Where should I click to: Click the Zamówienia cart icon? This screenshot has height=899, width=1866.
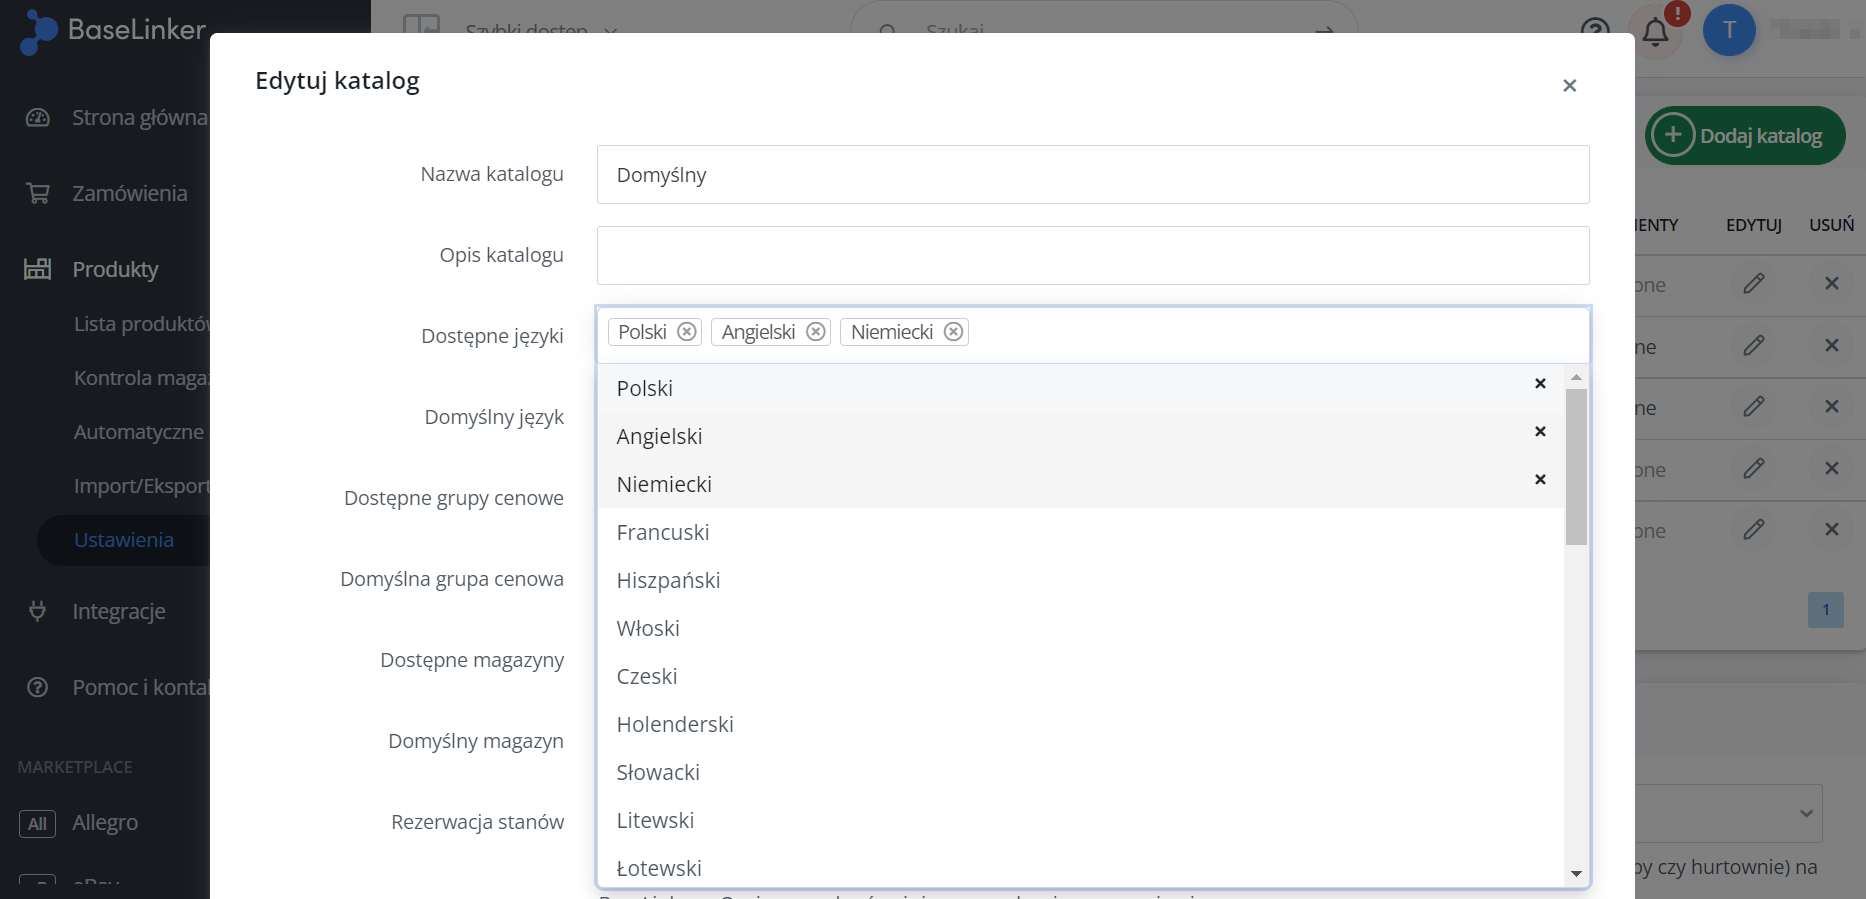point(37,193)
